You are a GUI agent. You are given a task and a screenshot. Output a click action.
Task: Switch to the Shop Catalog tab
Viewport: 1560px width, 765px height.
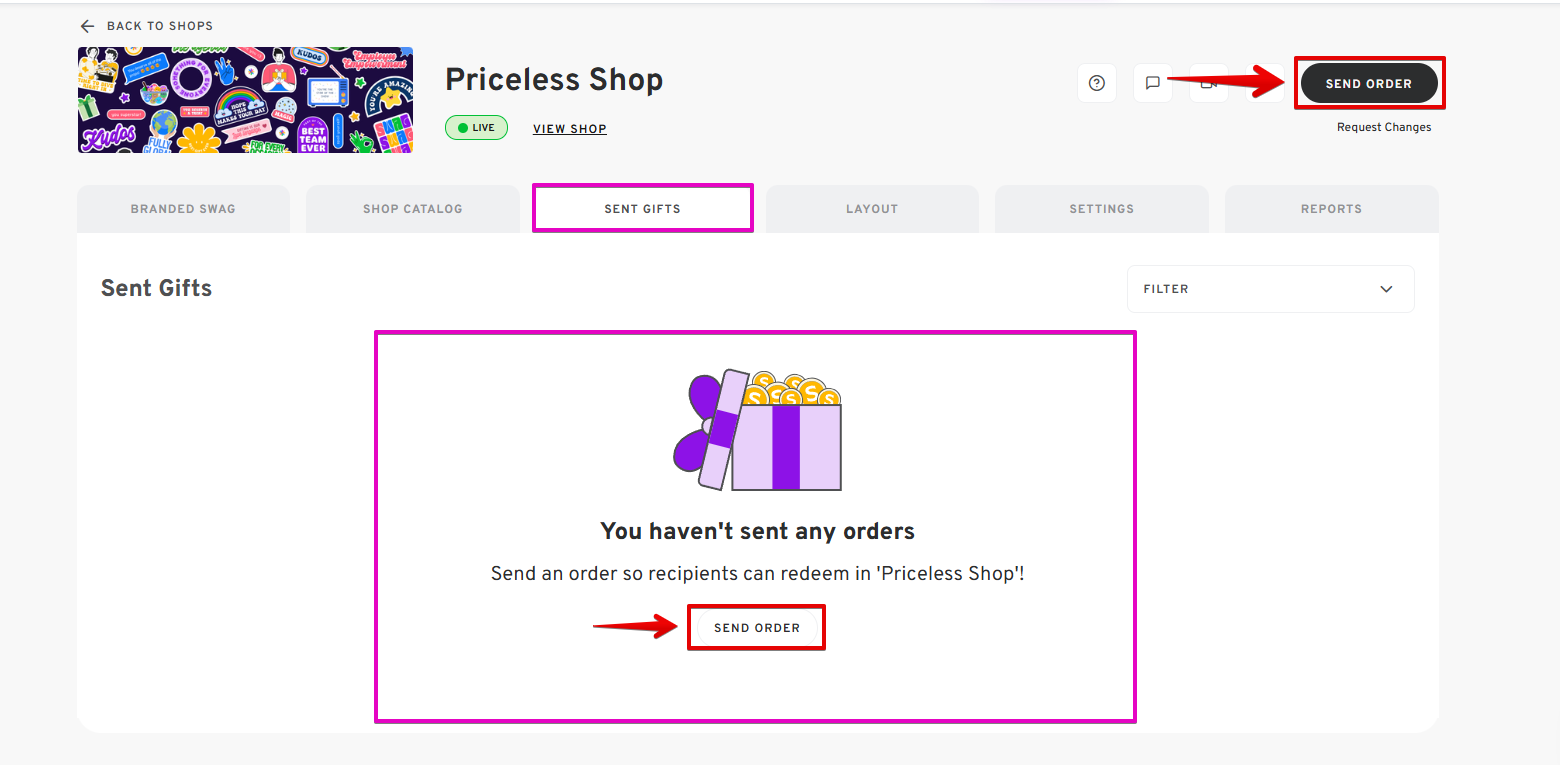[412, 209]
